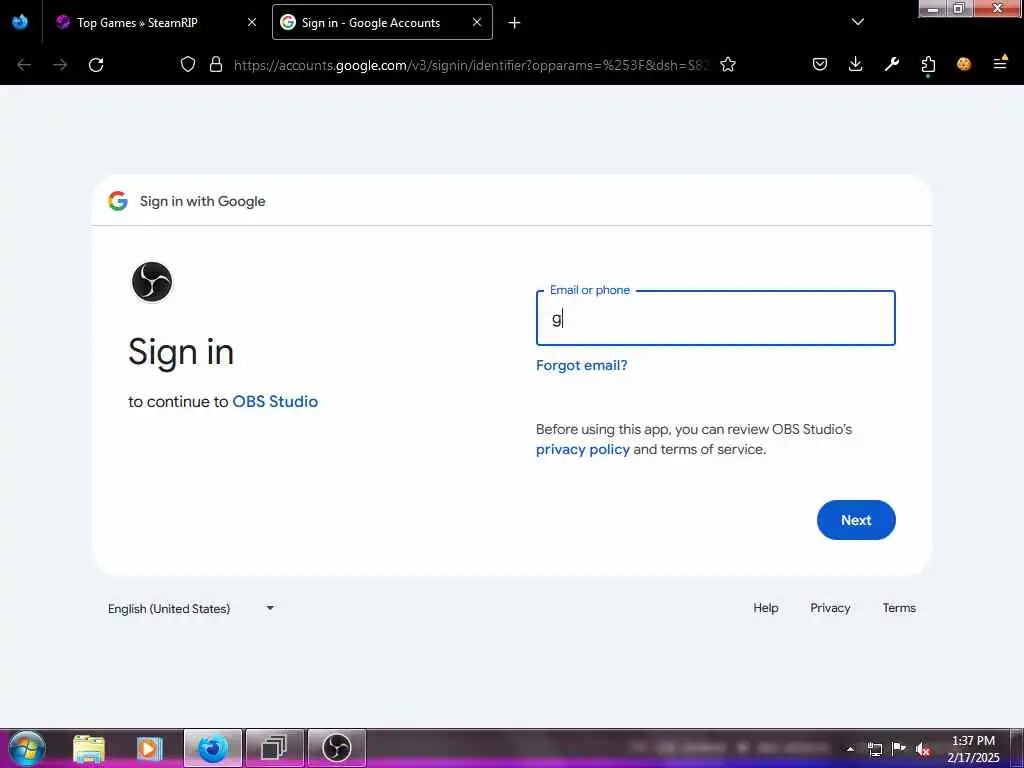Open the list all tabs dropdown
1024x768 pixels.
coord(858,22)
